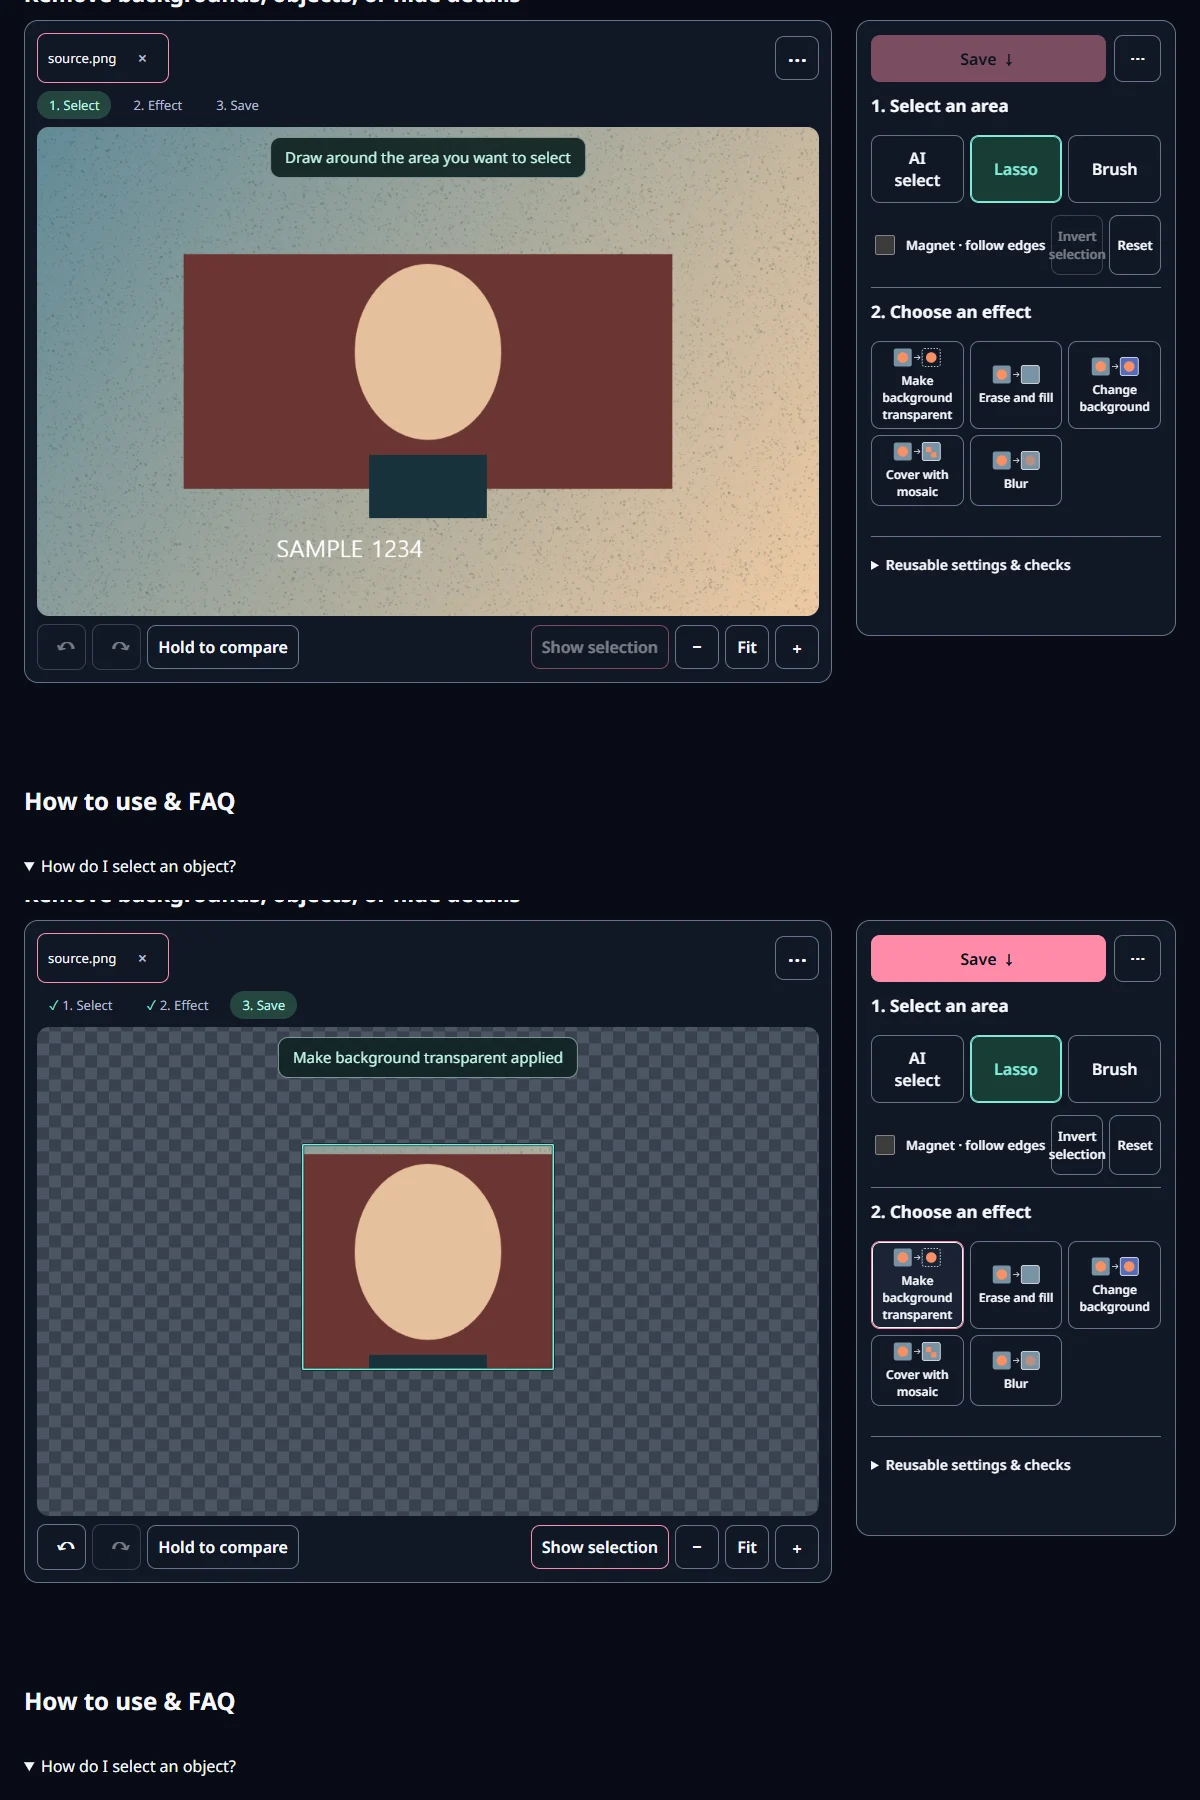
Task: Click the dimmed Save button in upper panel
Action: 988,59
